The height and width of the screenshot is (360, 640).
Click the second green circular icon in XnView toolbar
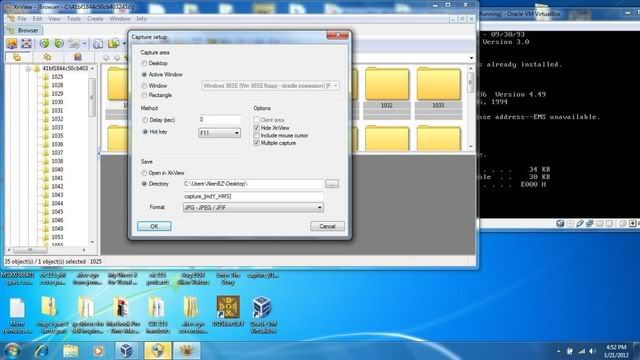pos(59,43)
